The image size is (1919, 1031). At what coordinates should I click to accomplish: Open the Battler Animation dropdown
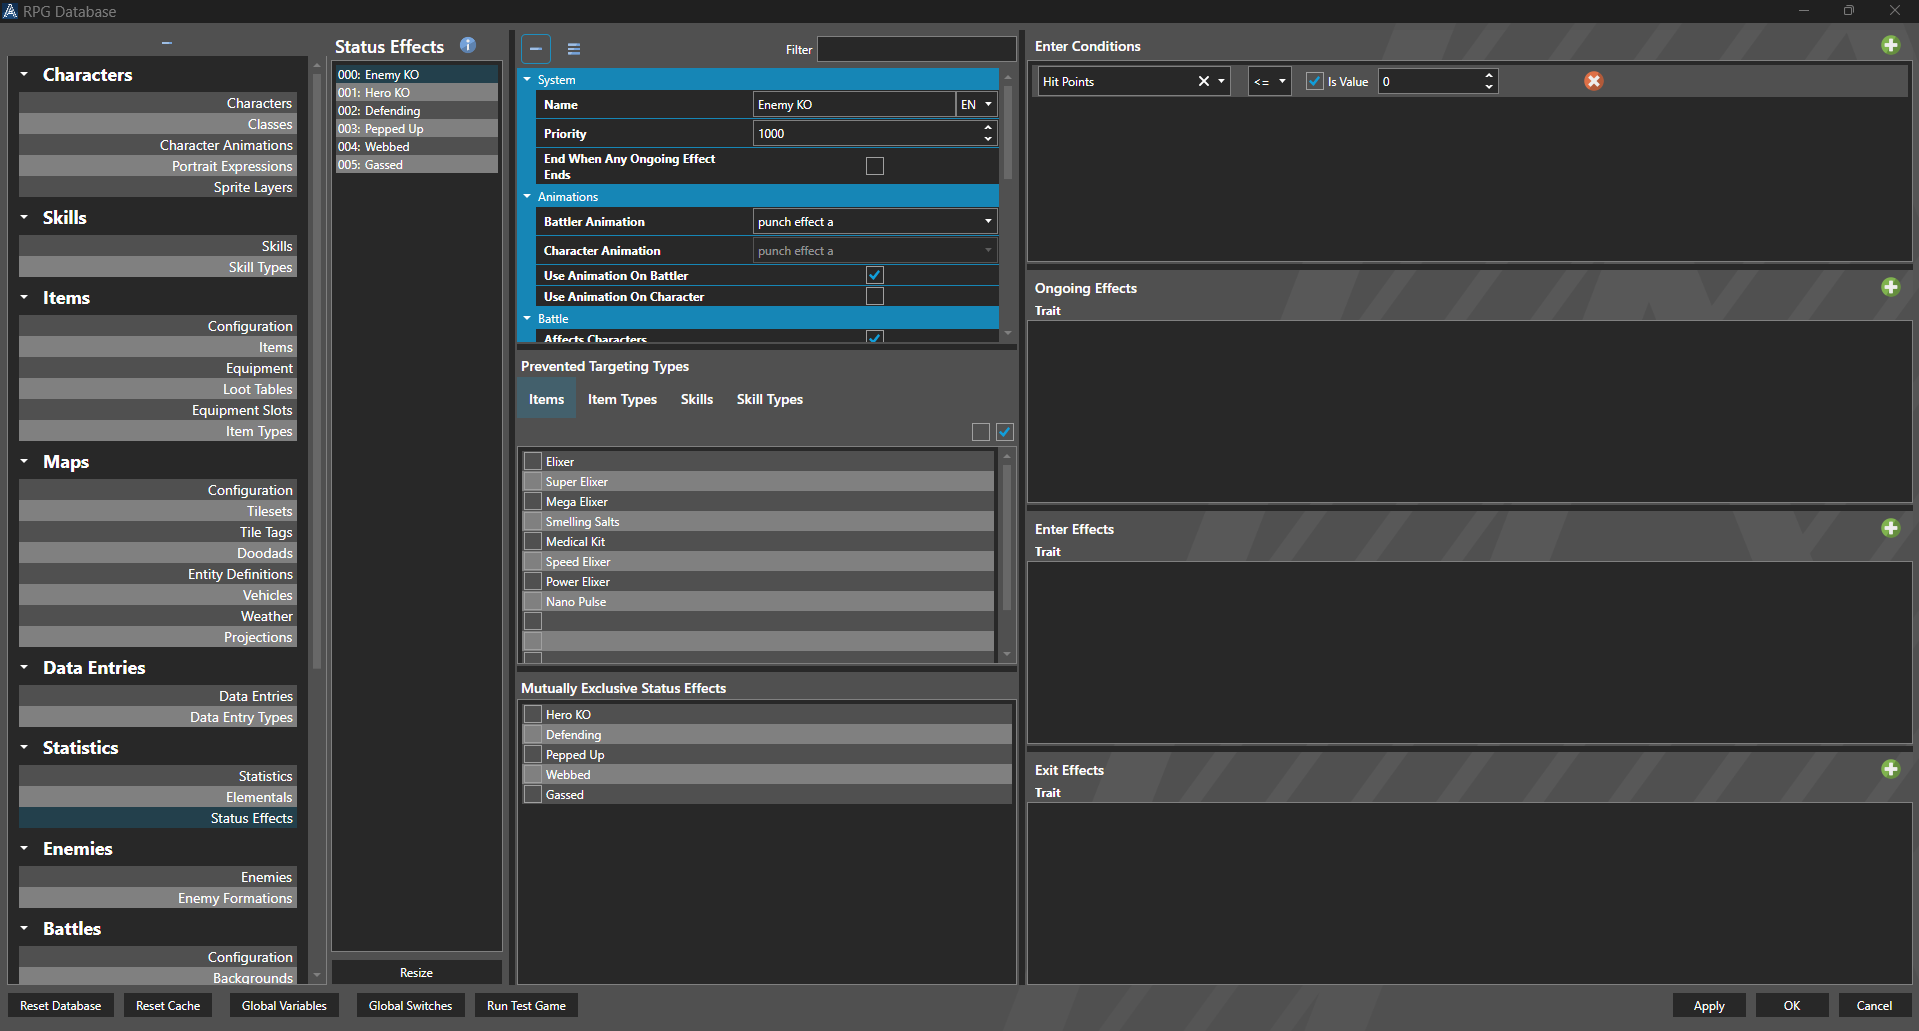(x=874, y=221)
